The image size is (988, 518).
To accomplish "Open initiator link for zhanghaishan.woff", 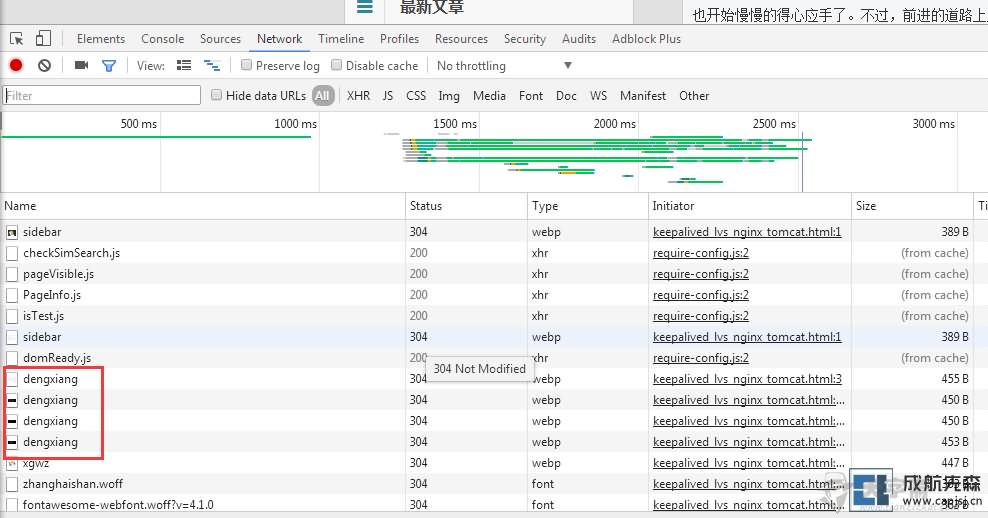I will coord(749,484).
